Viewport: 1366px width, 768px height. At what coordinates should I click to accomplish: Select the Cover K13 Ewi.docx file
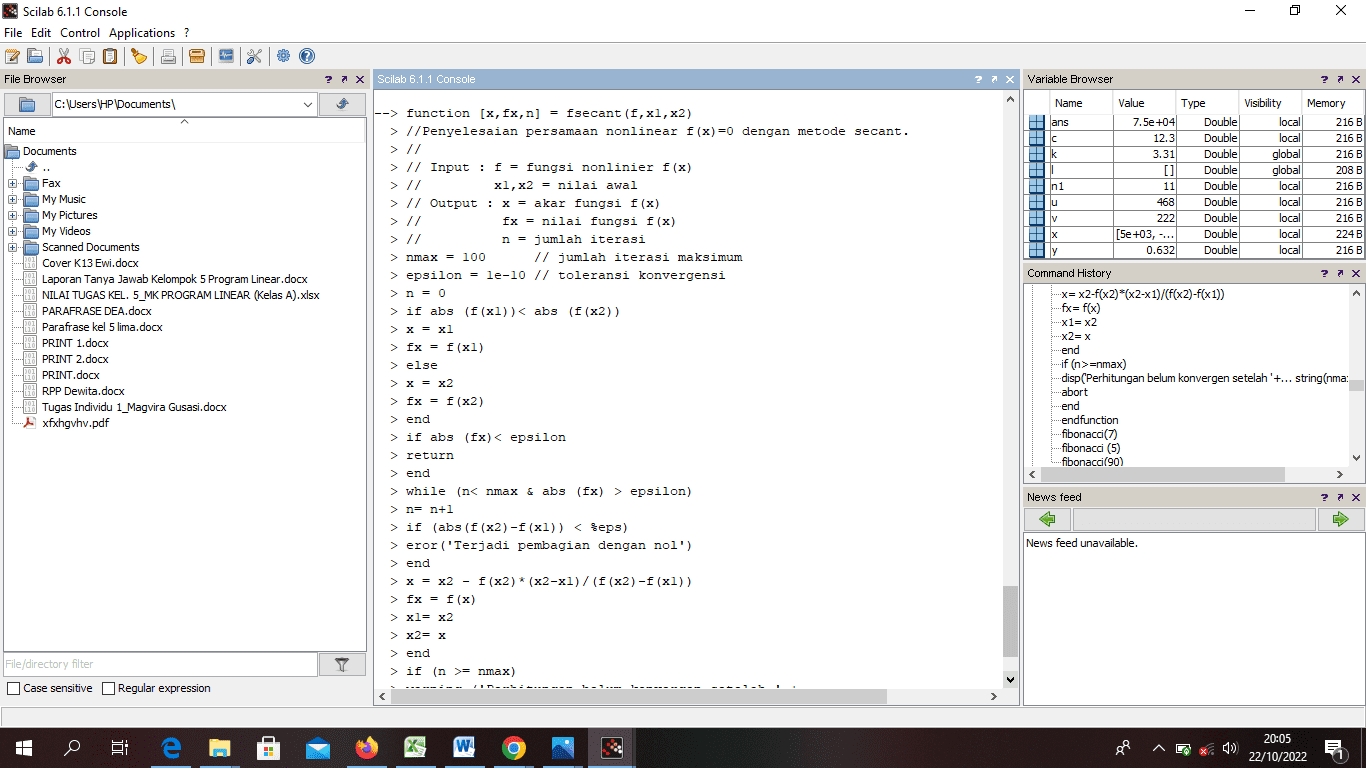[90, 263]
